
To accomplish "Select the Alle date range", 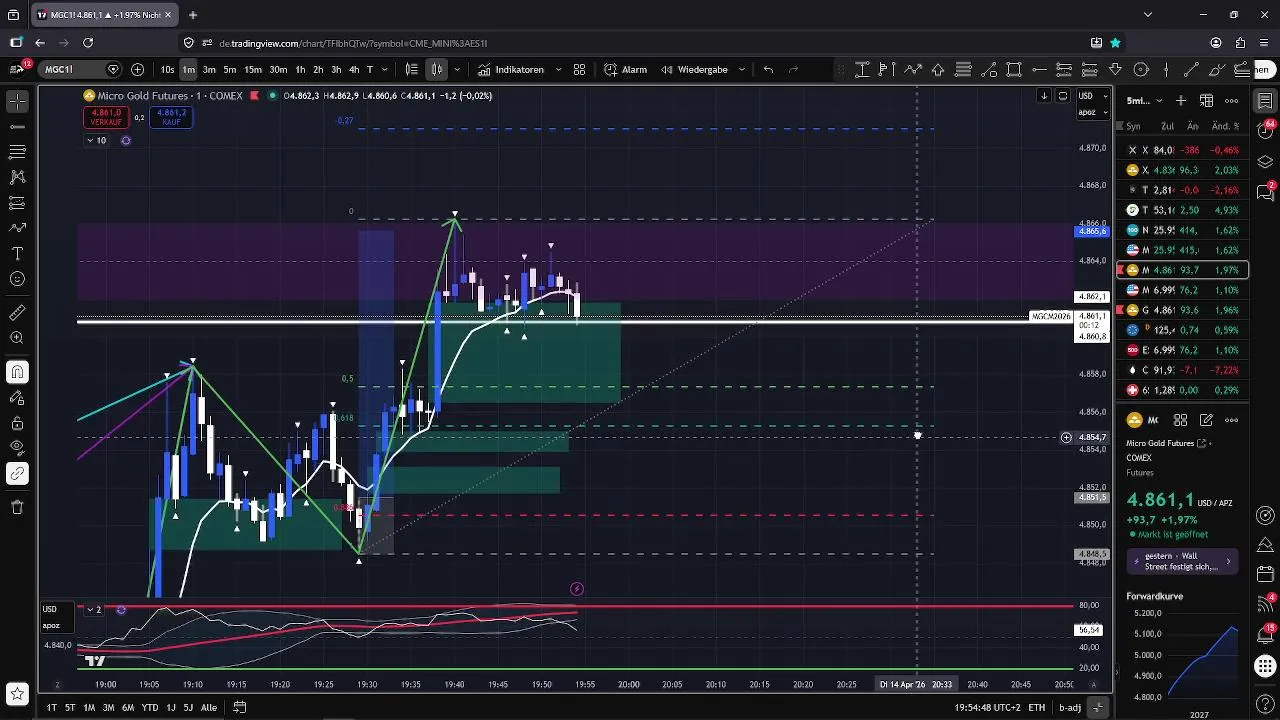I will click(208, 708).
